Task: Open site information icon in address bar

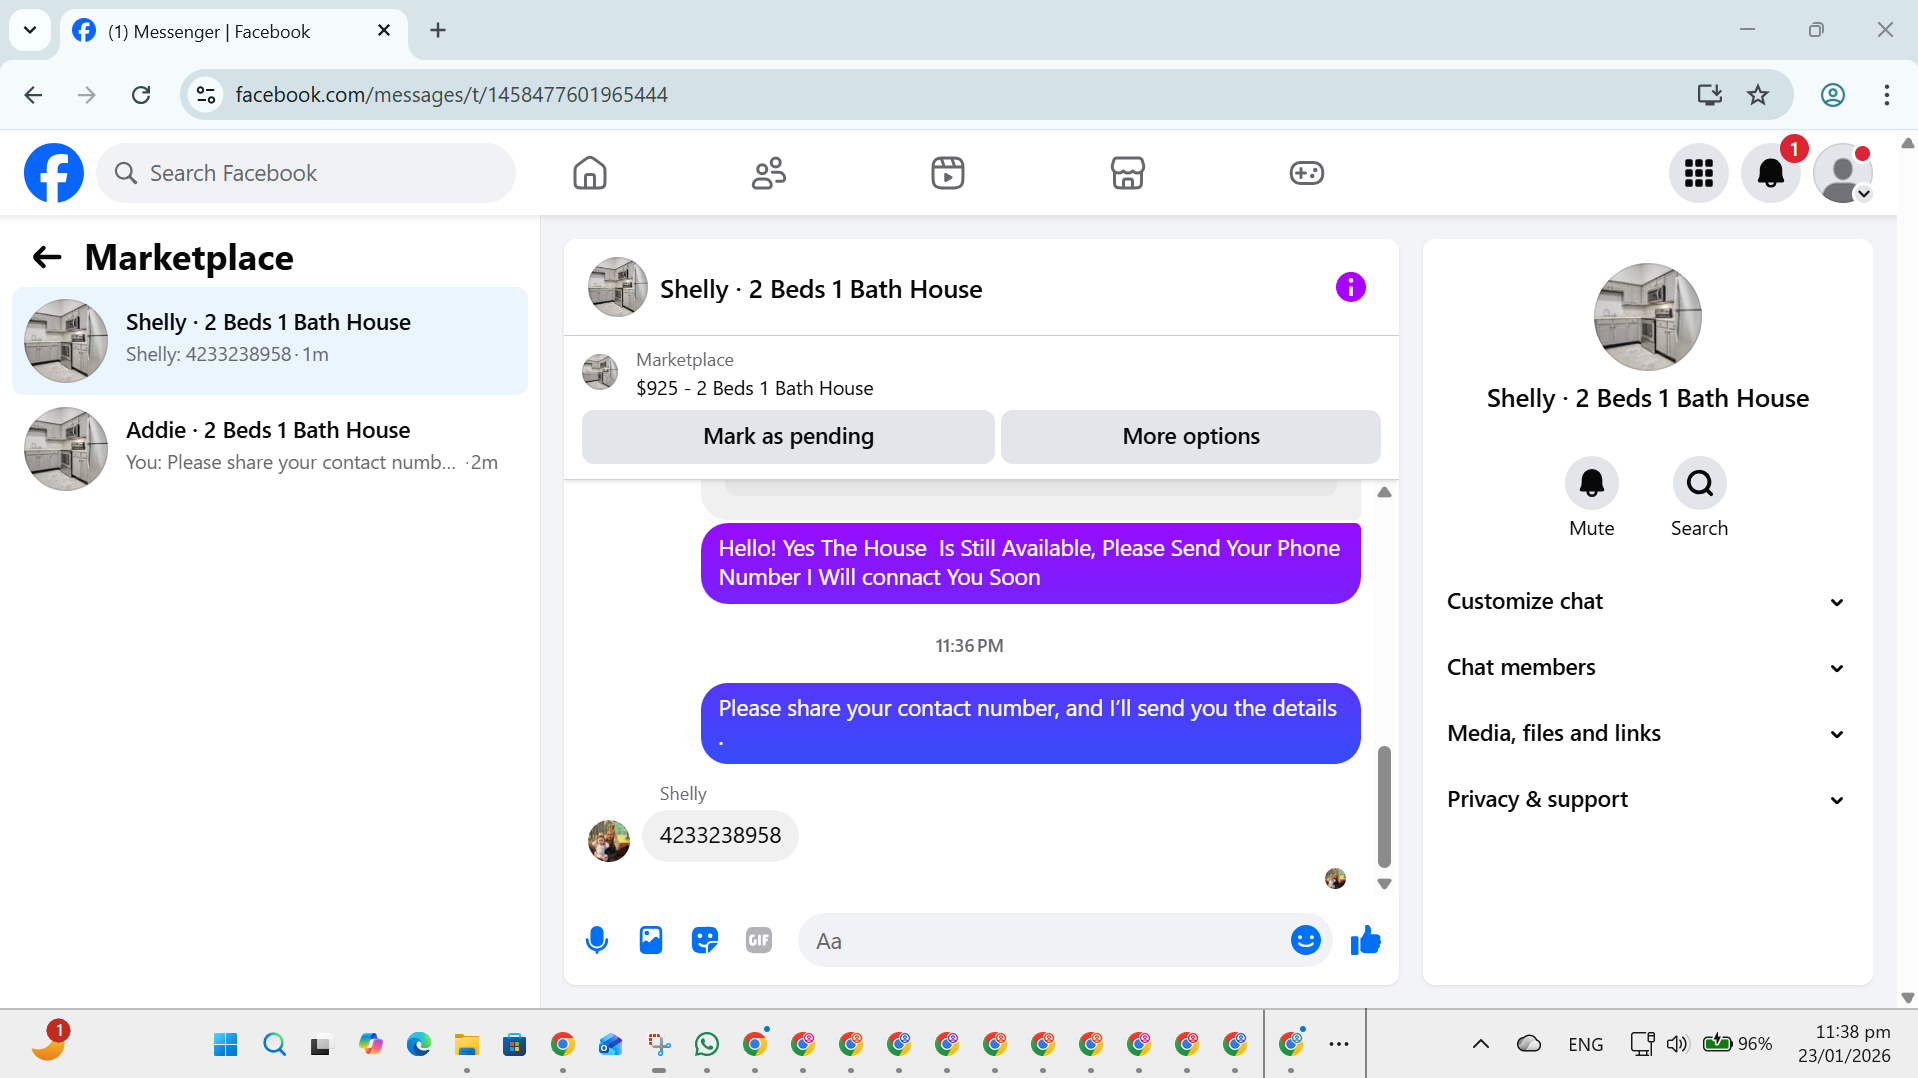Action: click(206, 95)
